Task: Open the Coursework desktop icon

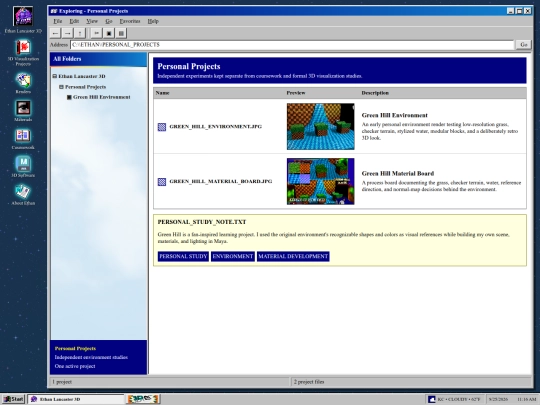Action: click(23, 138)
